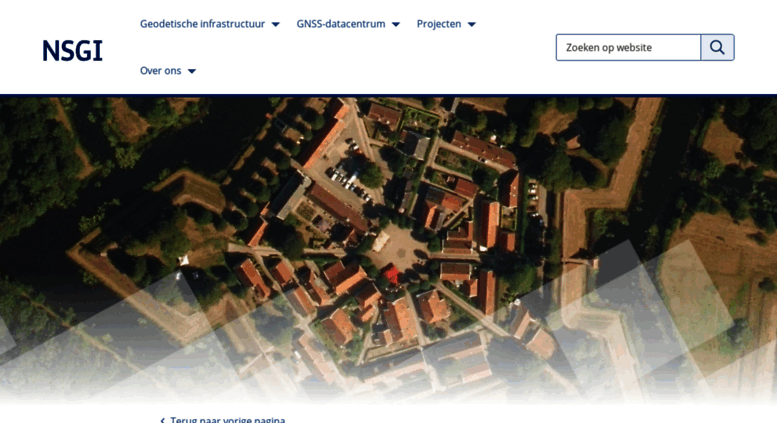This screenshot has height=423, width=777.
Task: Click the long orange-roofed building near the photo top
Action: pyautogui.click(x=323, y=139)
